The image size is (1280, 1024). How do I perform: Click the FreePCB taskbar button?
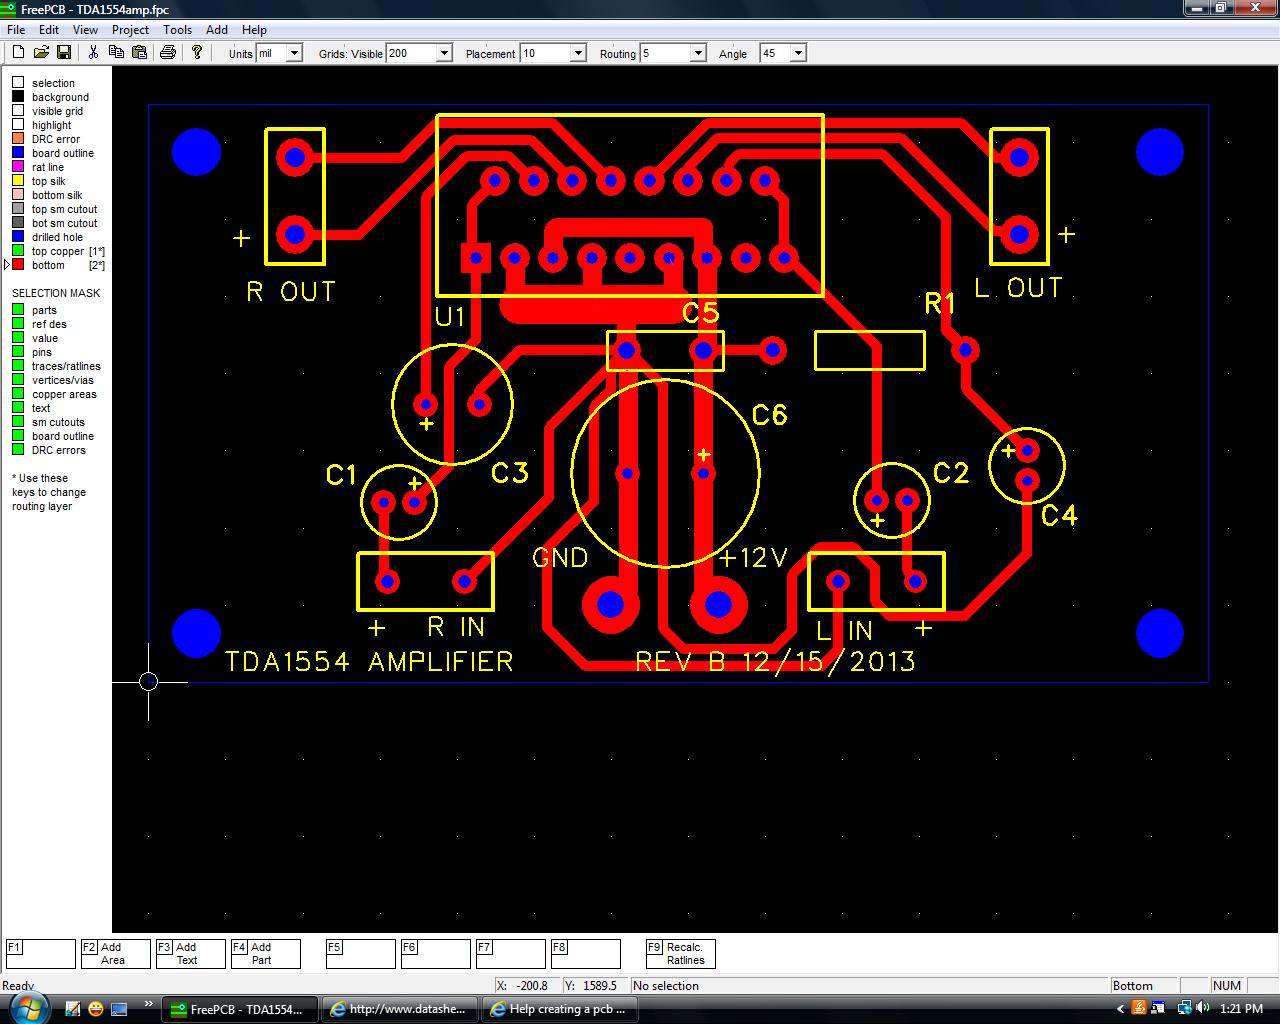coord(240,1009)
